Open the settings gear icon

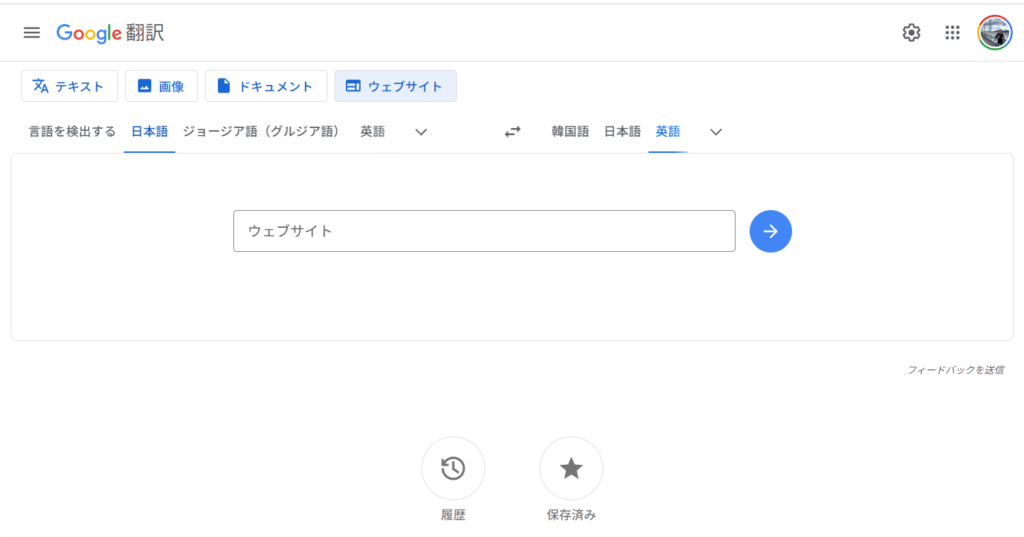[911, 32]
